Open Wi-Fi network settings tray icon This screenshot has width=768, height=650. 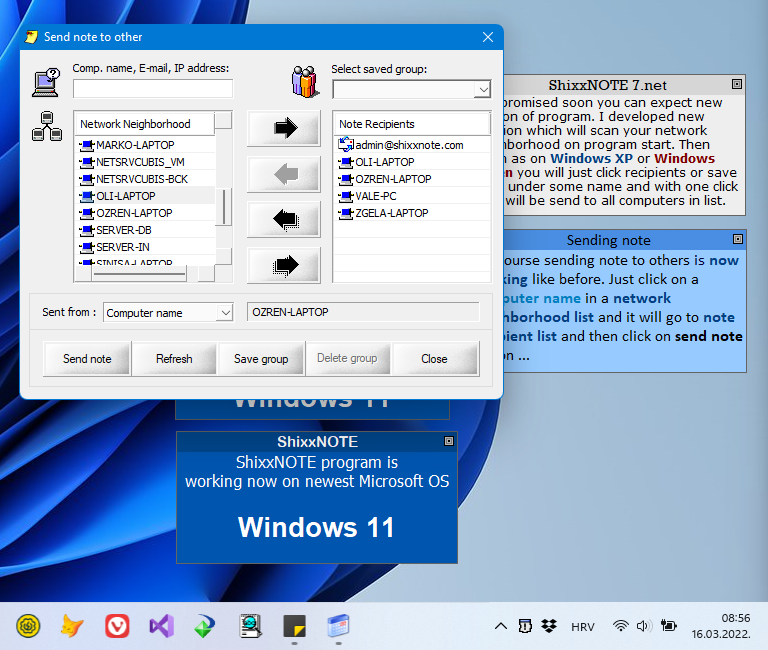621,626
